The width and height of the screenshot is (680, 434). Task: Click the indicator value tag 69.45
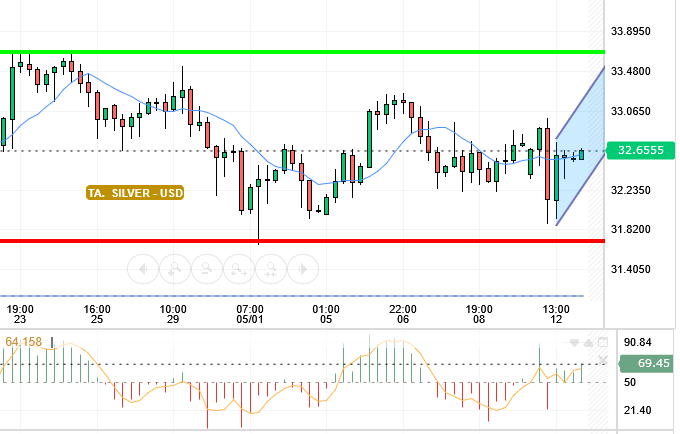(x=647, y=363)
